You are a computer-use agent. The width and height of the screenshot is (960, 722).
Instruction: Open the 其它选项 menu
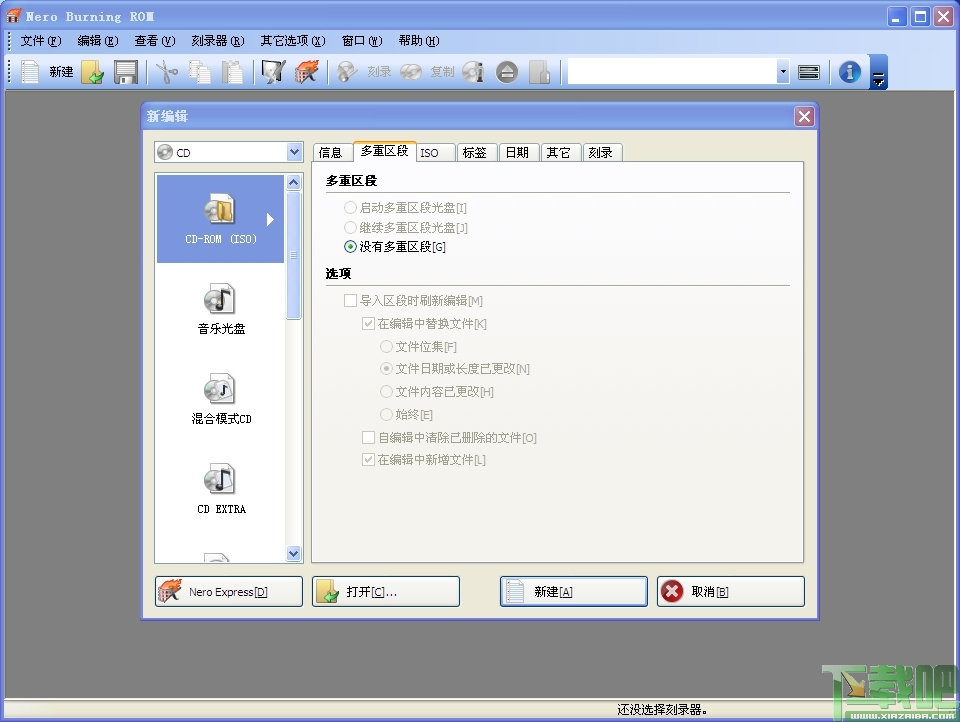pyautogui.click(x=293, y=41)
